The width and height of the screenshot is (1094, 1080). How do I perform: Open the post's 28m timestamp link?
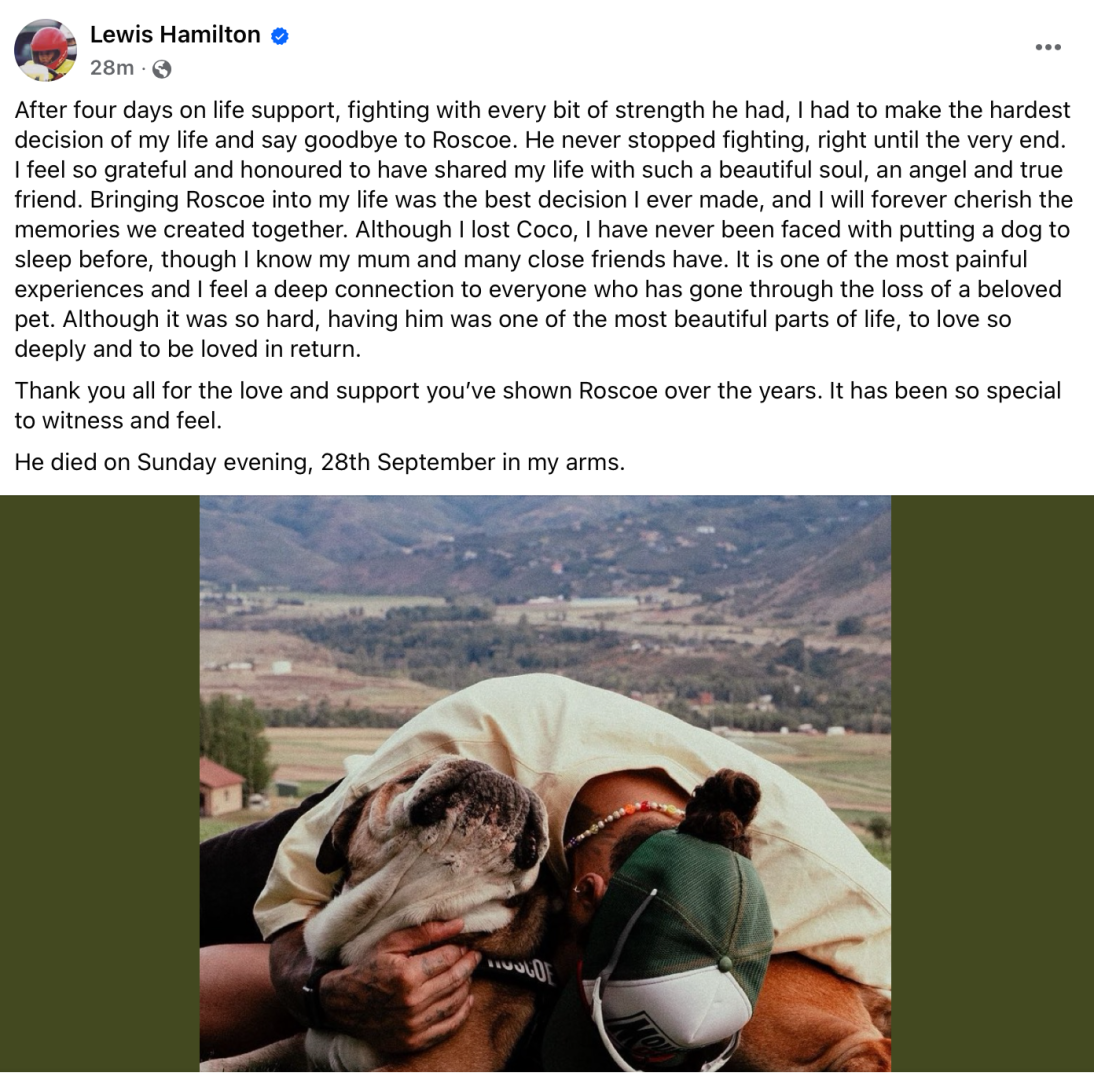[x=111, y=68]
